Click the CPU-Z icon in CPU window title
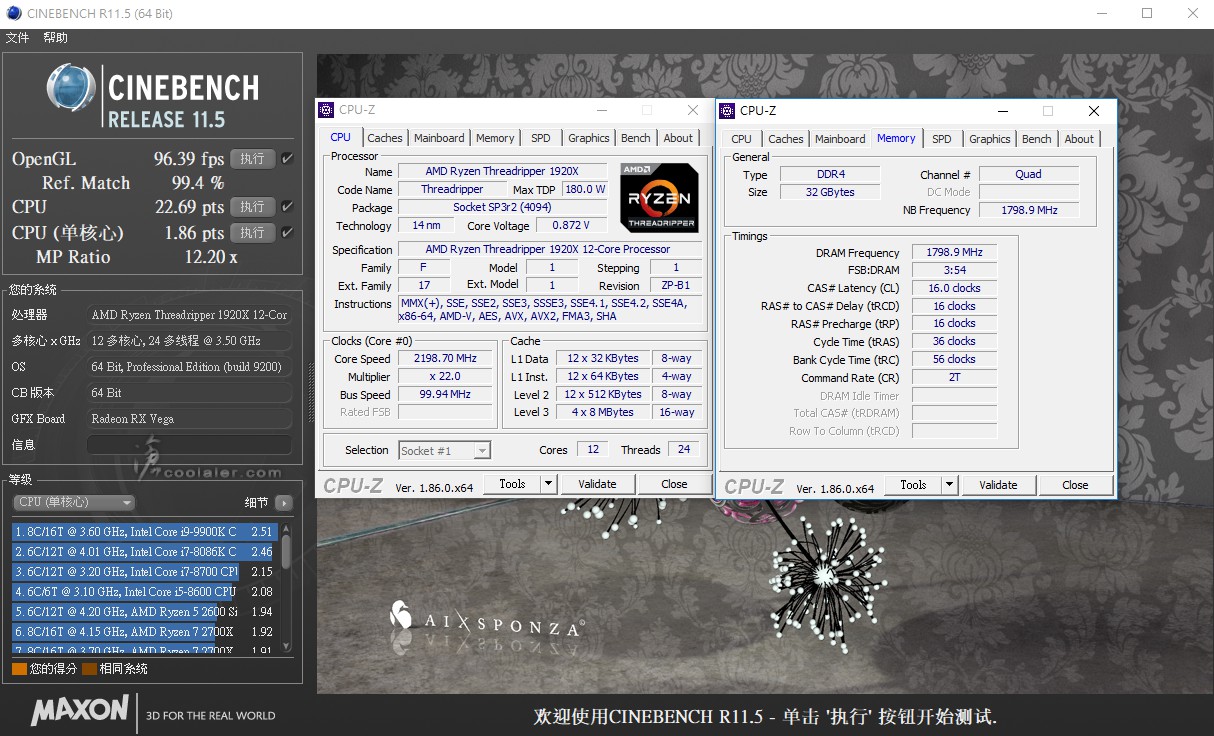 (327, 110)
